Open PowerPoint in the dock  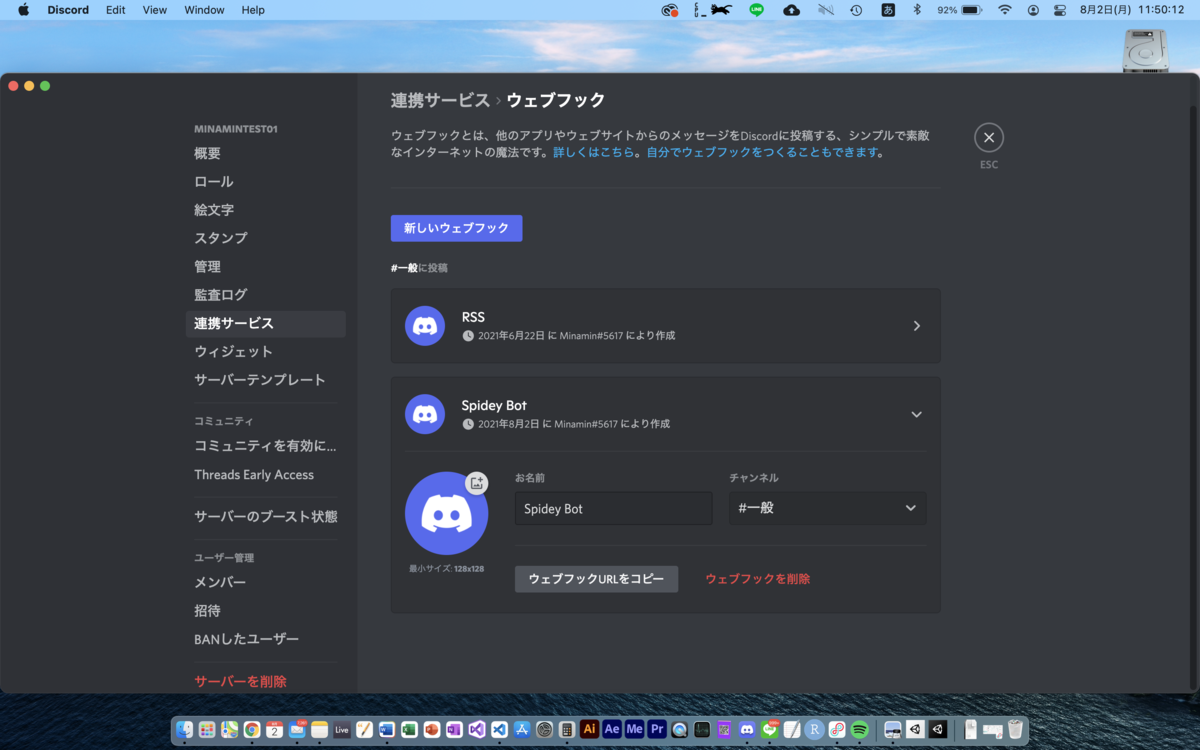click(432, 730)
